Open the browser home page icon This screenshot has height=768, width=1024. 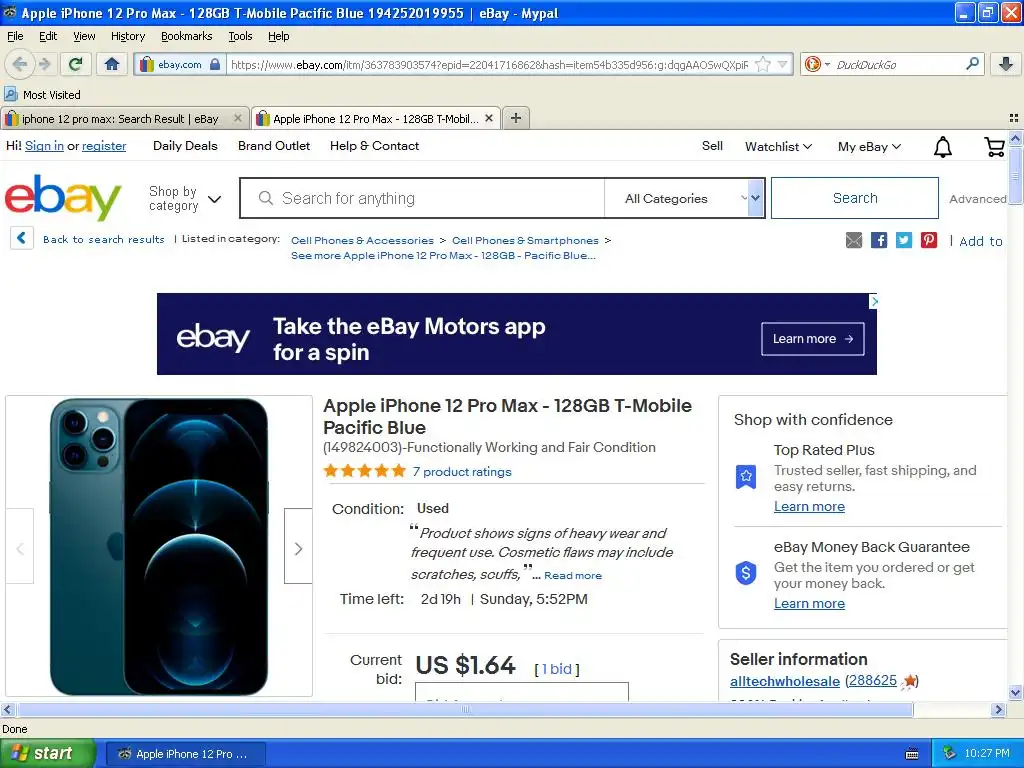click(112, 64)
